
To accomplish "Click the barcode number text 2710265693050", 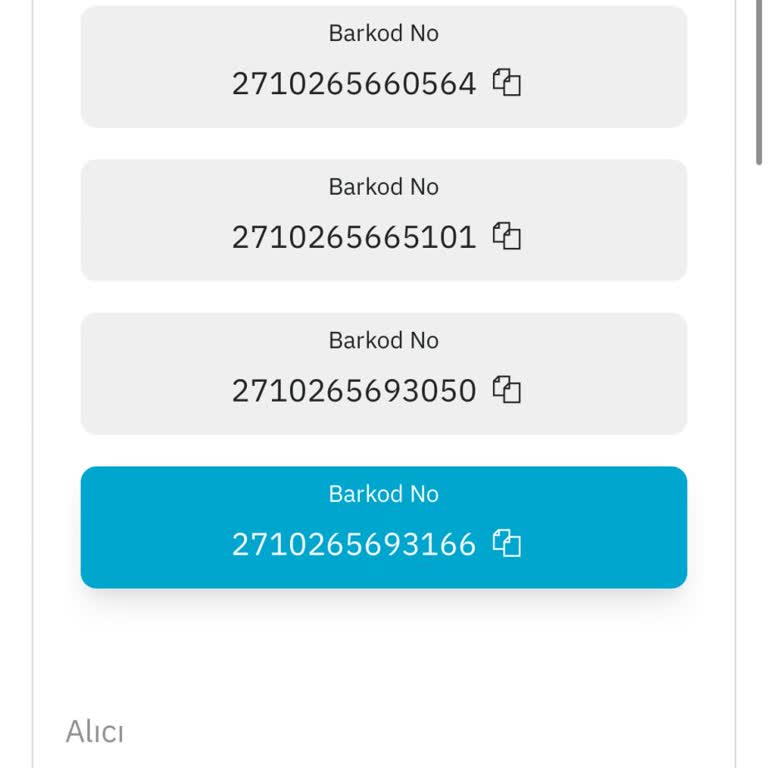I will click(354, 391).
